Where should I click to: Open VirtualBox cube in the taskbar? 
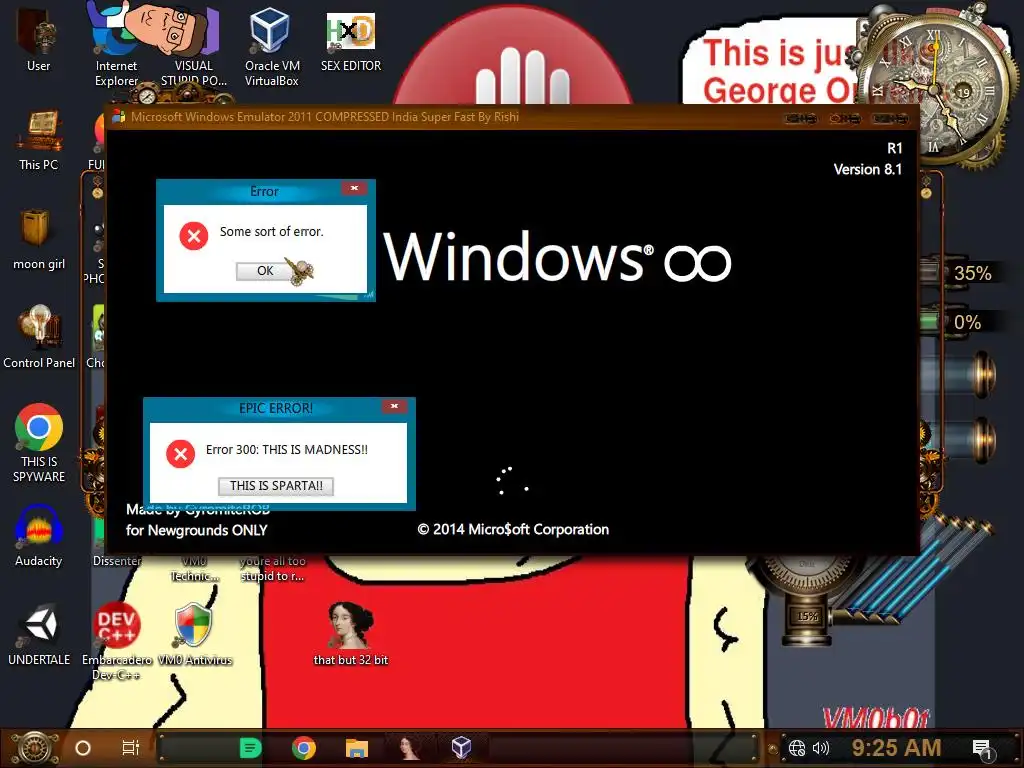pos(462,748)
